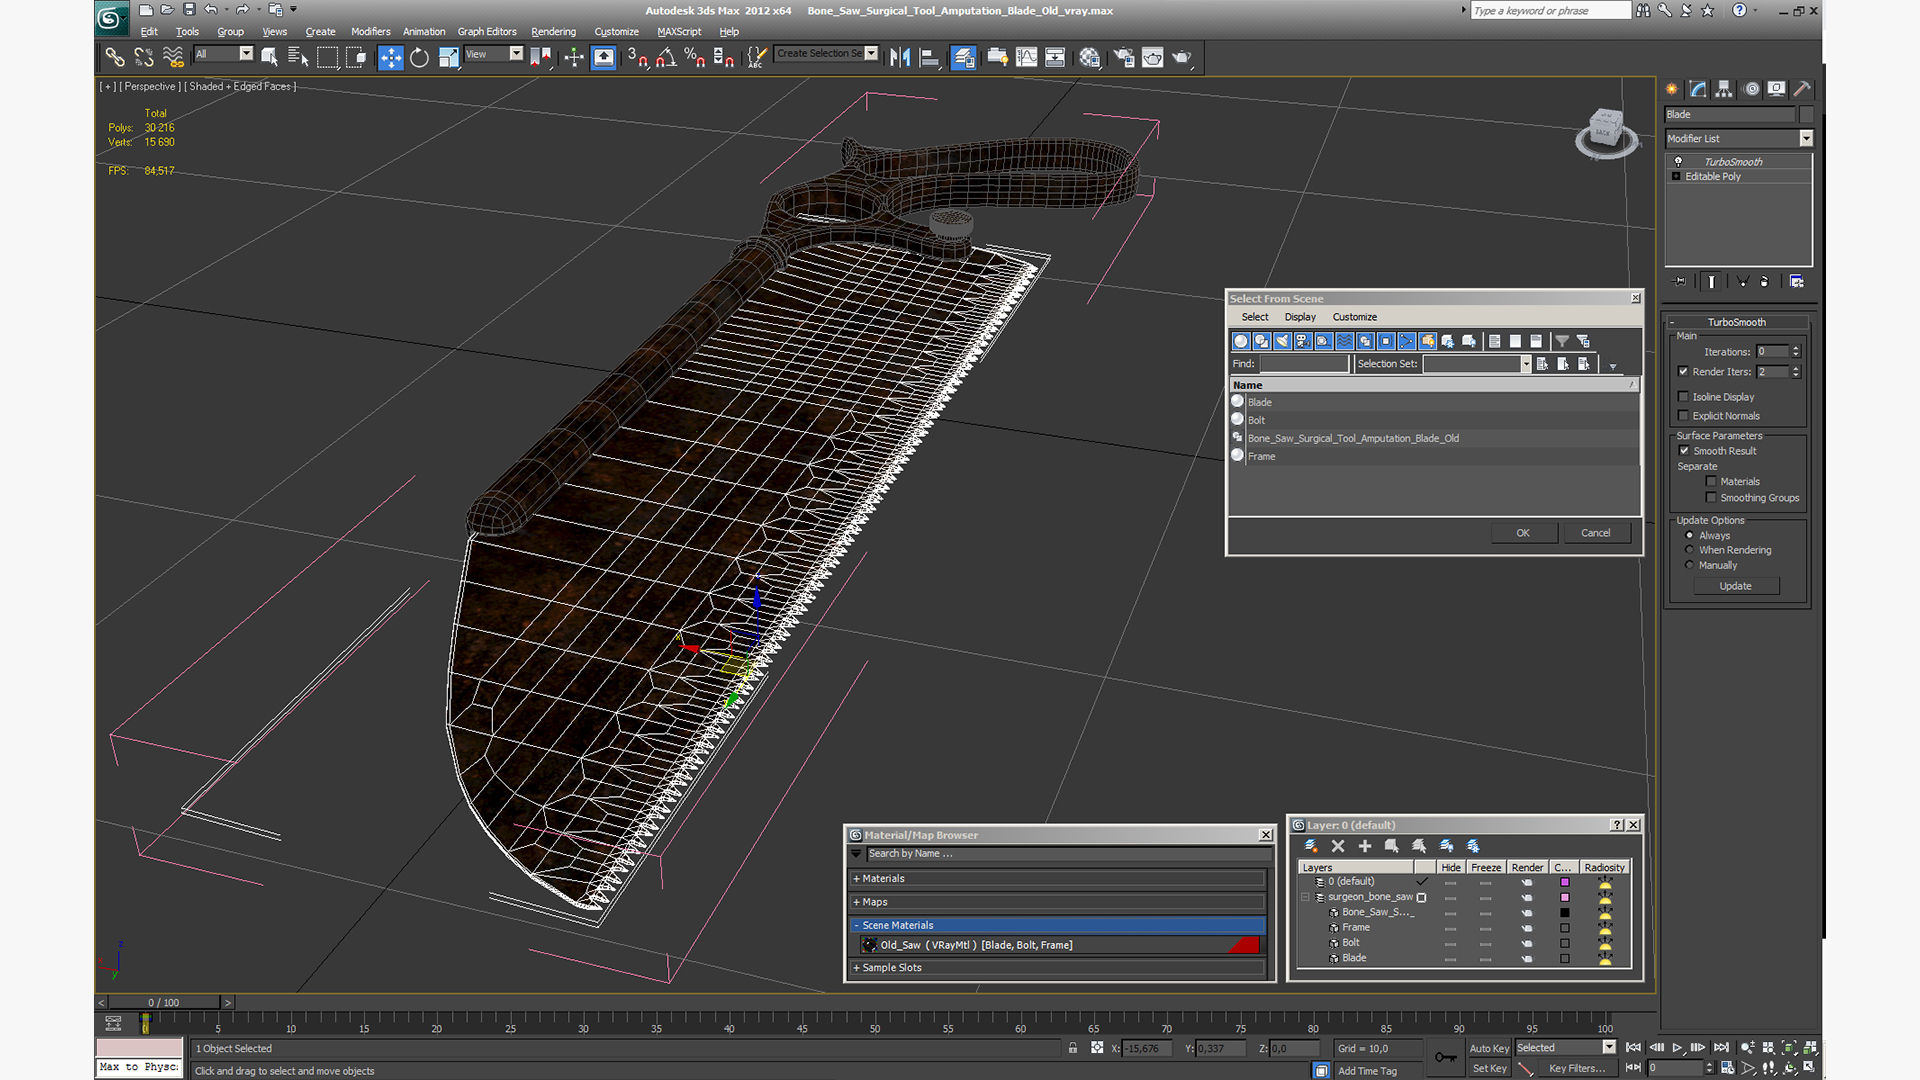This screenshot has width=1920, height=1080.
Task: Click the Mirror tool icon
Action: click(x=900, y=57)
